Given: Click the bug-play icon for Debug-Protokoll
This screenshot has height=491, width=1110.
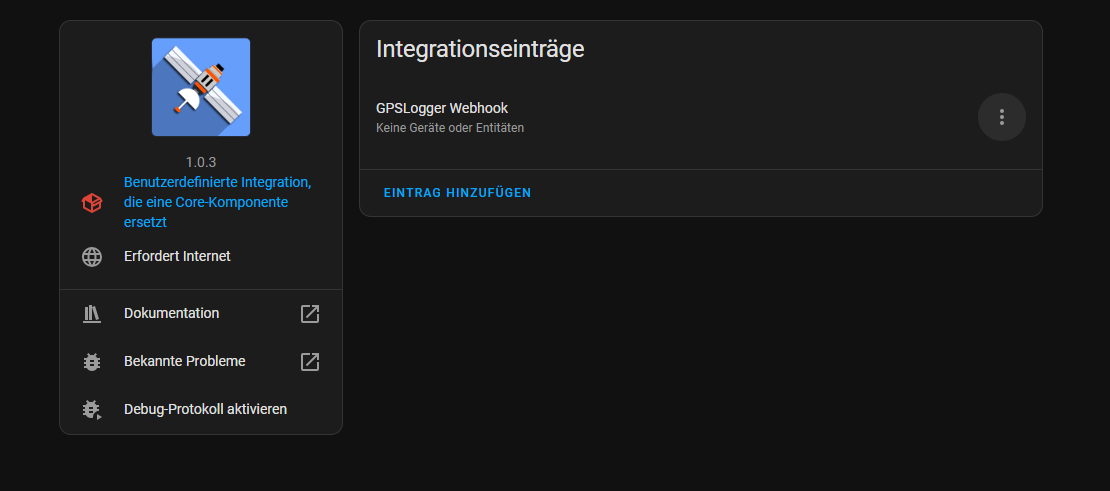Looking at the screenshot, I should click(92, 410).
